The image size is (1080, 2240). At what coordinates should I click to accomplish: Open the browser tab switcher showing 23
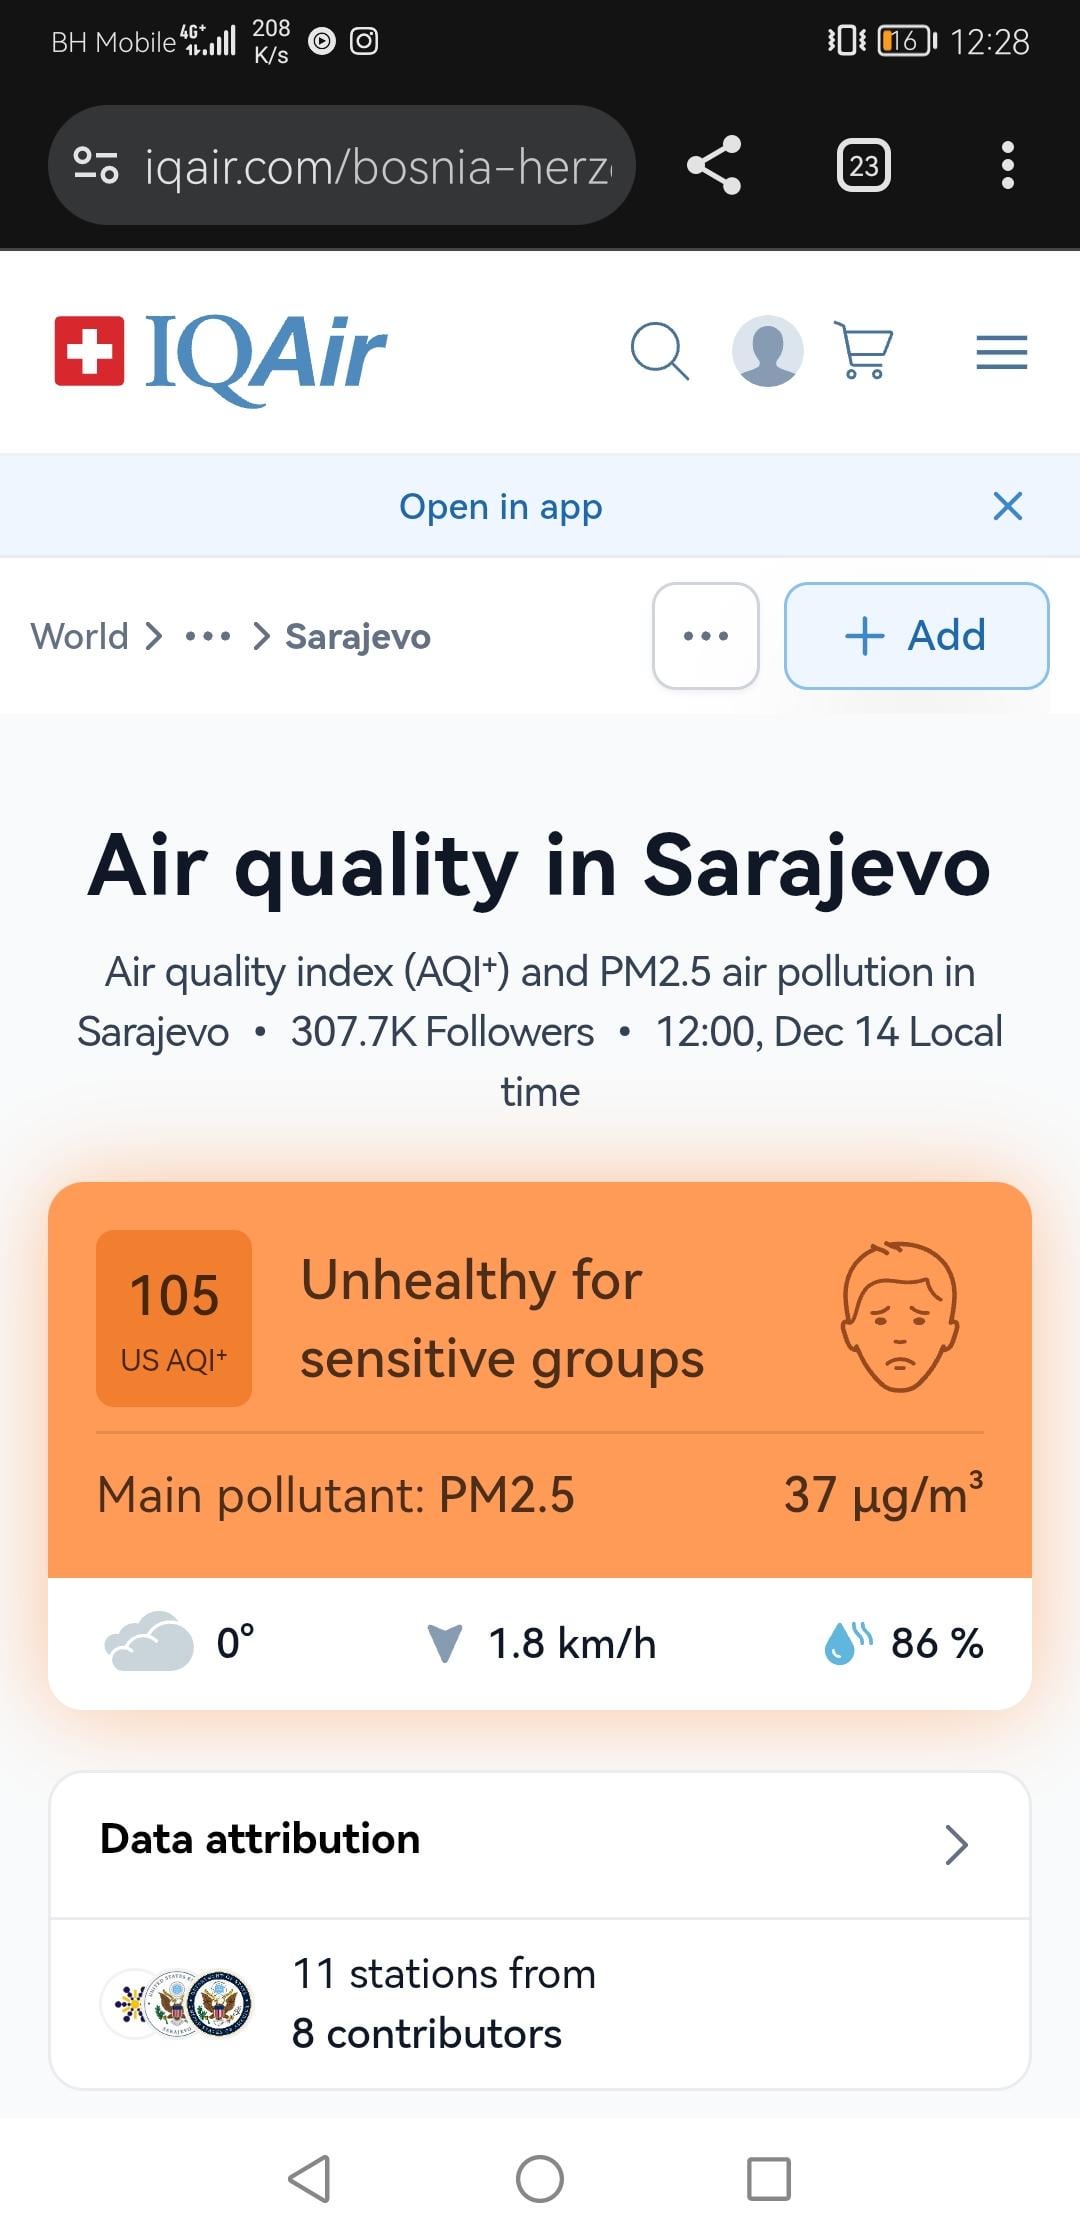(863, 165)
